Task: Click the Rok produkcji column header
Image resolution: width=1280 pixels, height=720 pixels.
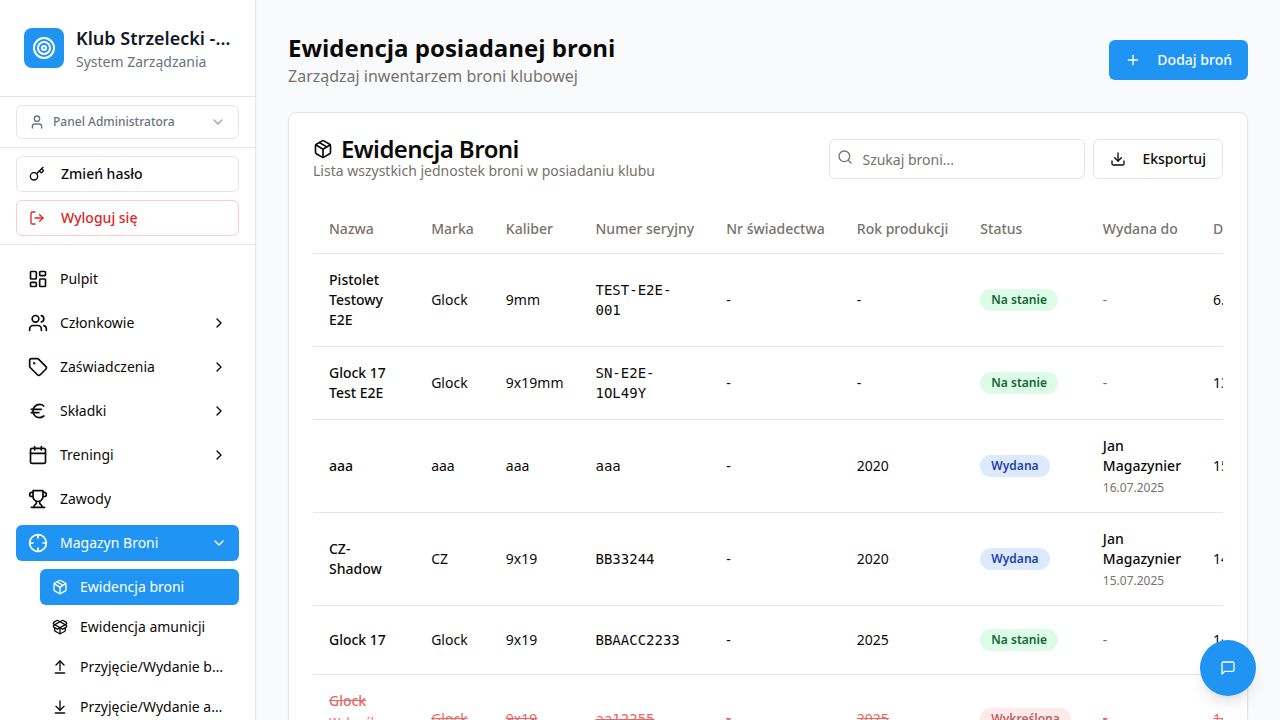Action: pos(902,229)
